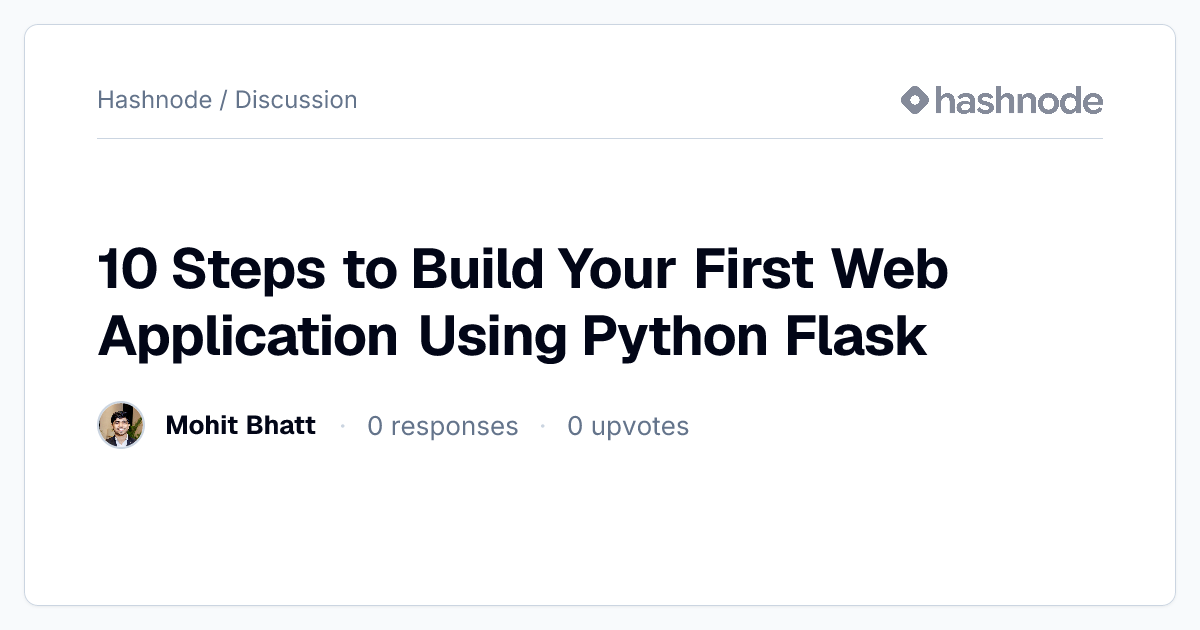This screenshot has height=630, width=1200.
Task: Click the word "responses" in the meta row
Action: [x=454, y=427]
